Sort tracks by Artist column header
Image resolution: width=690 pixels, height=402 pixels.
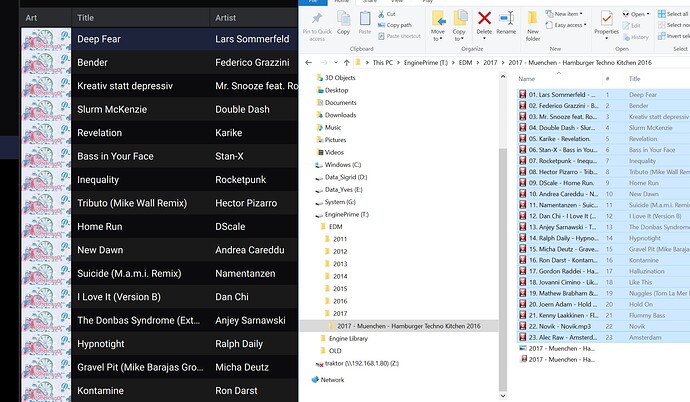(225, 18)
